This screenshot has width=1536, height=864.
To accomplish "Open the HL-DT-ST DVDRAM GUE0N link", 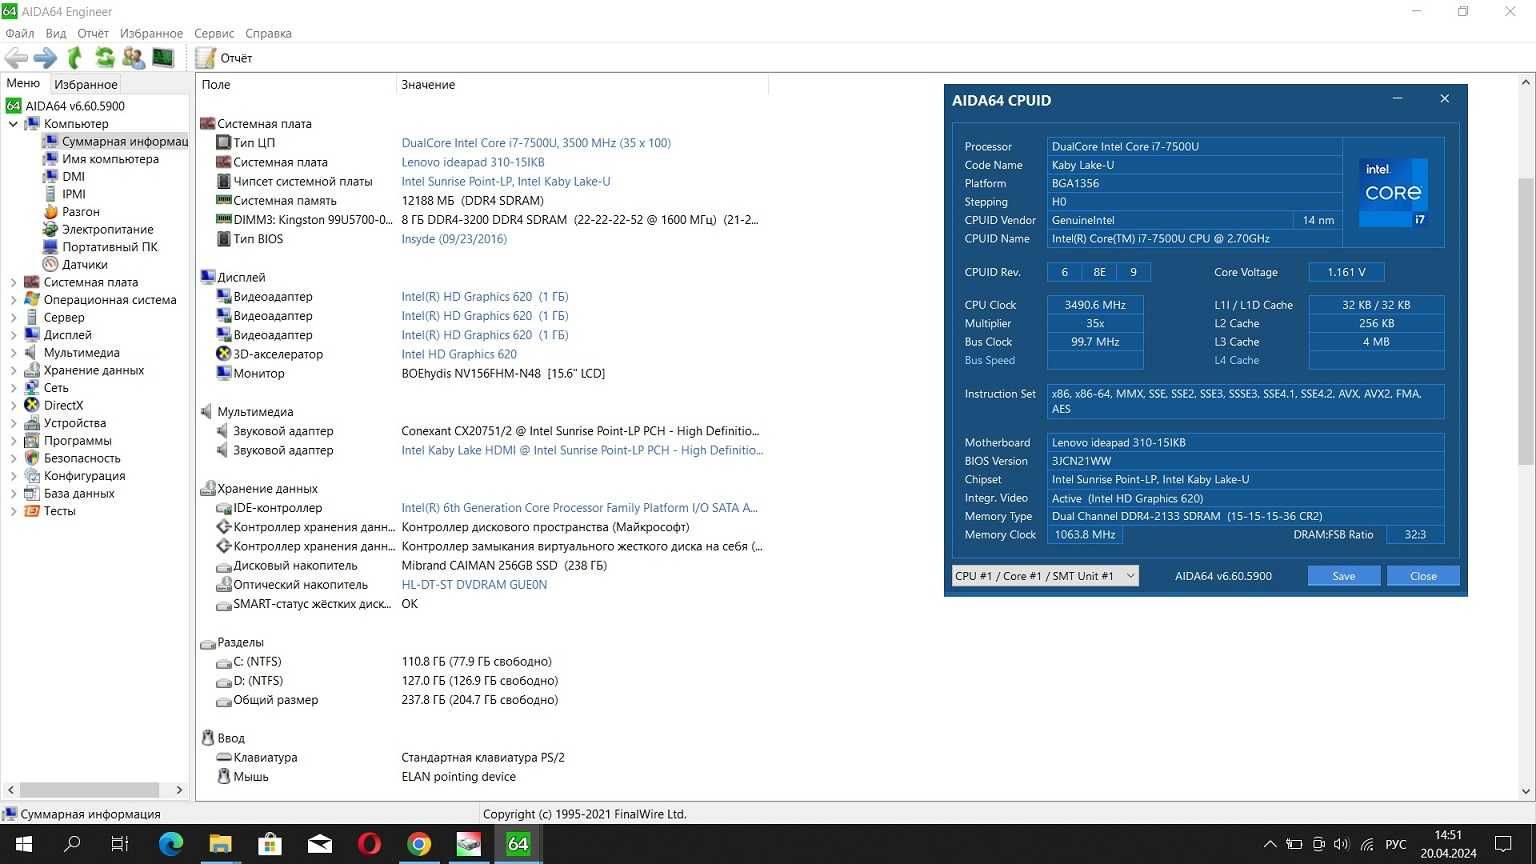I will pyautogui.click(x=474, y=585).
